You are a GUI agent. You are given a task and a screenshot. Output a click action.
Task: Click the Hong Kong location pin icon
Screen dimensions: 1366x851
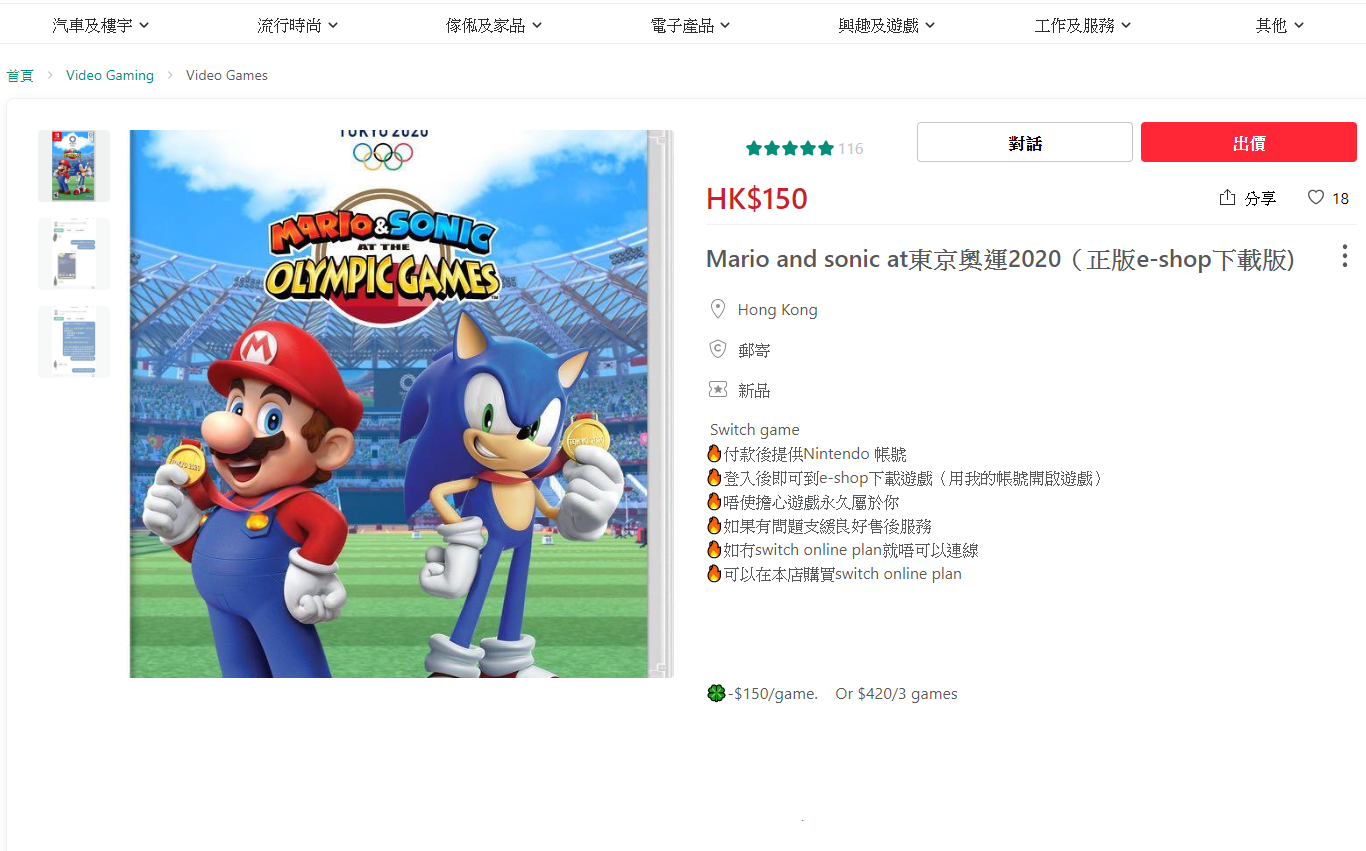[717, 309]
